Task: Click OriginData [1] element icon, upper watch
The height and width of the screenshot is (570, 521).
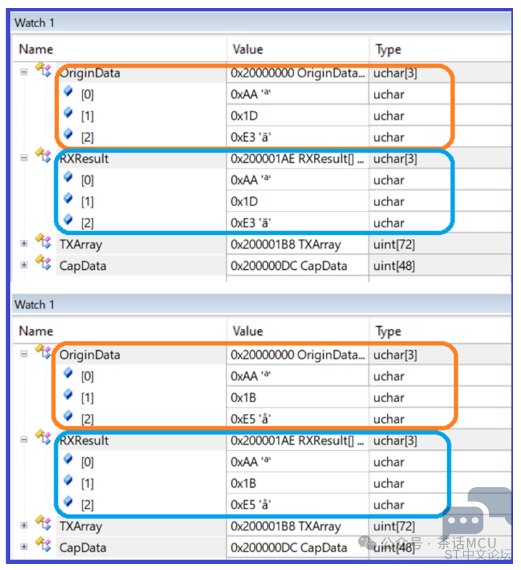Action: coord(68,113)
